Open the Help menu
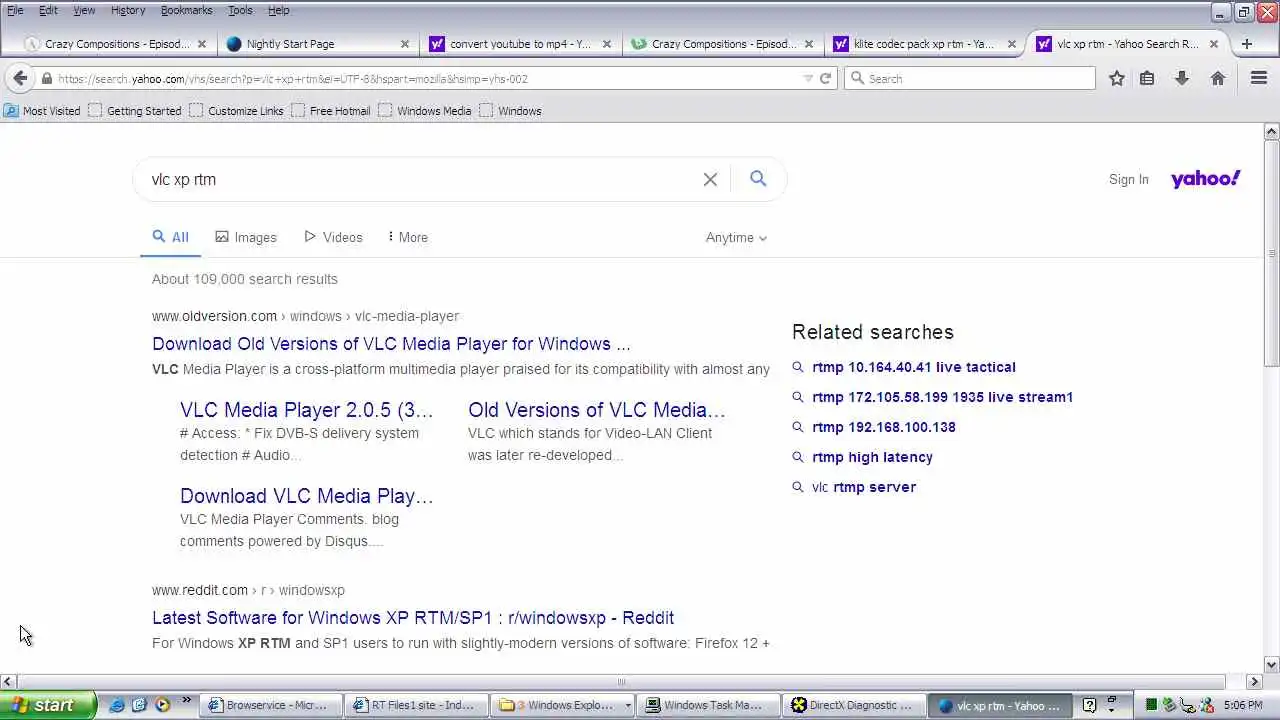This screenshot has width=1280, height=720. click(x=279, y=10)
